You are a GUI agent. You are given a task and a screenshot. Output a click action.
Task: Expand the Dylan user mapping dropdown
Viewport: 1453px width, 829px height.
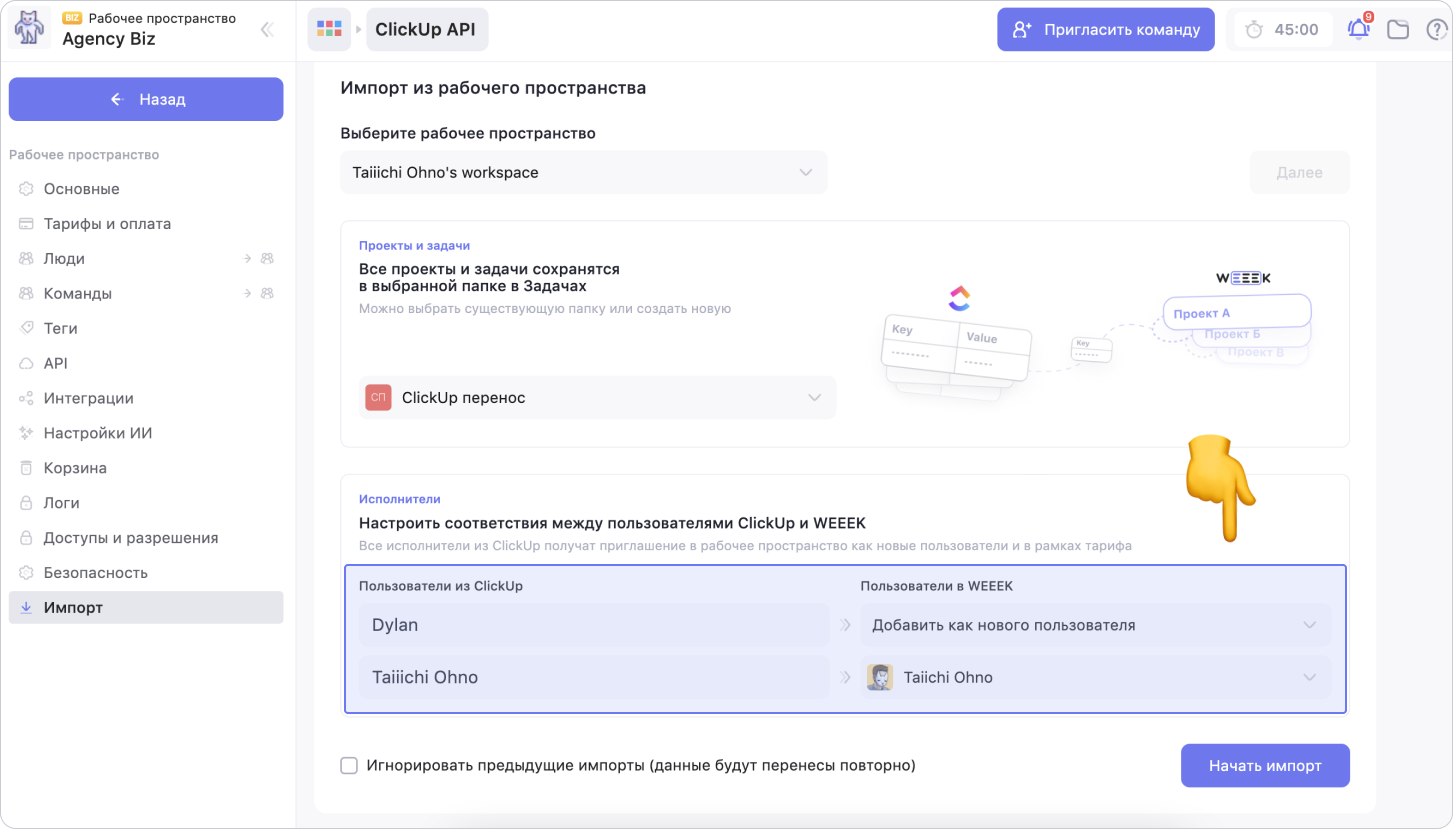[x=1095, y=625]
